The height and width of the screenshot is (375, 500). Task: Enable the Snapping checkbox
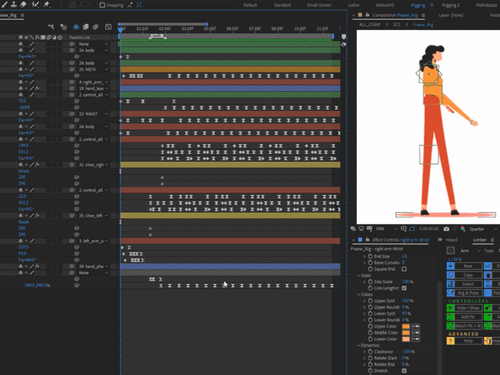point(102,5)
